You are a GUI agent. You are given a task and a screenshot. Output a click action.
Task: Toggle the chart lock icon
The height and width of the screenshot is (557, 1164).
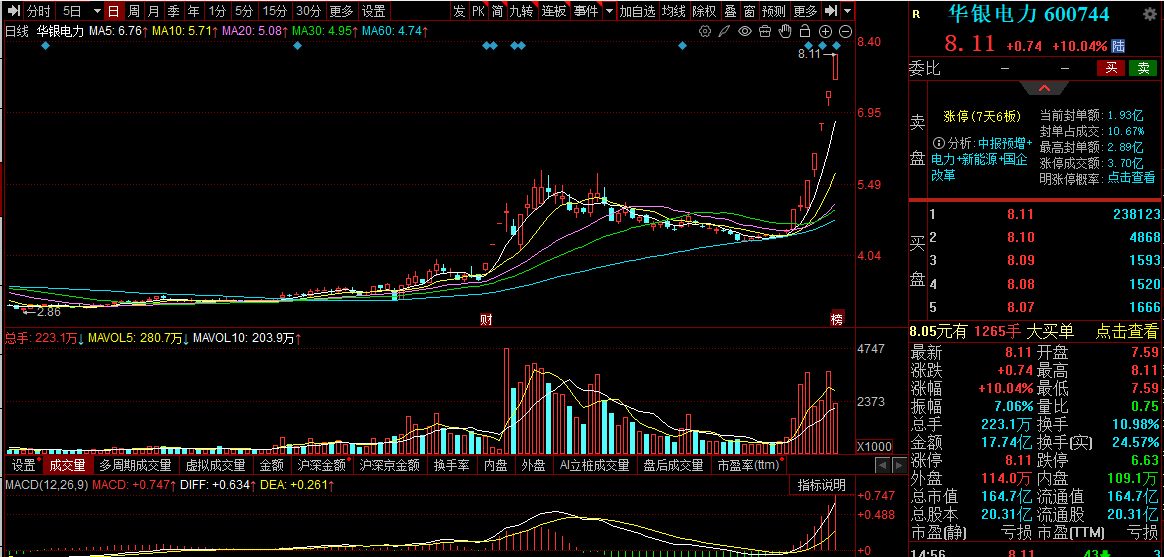(805, 31)
